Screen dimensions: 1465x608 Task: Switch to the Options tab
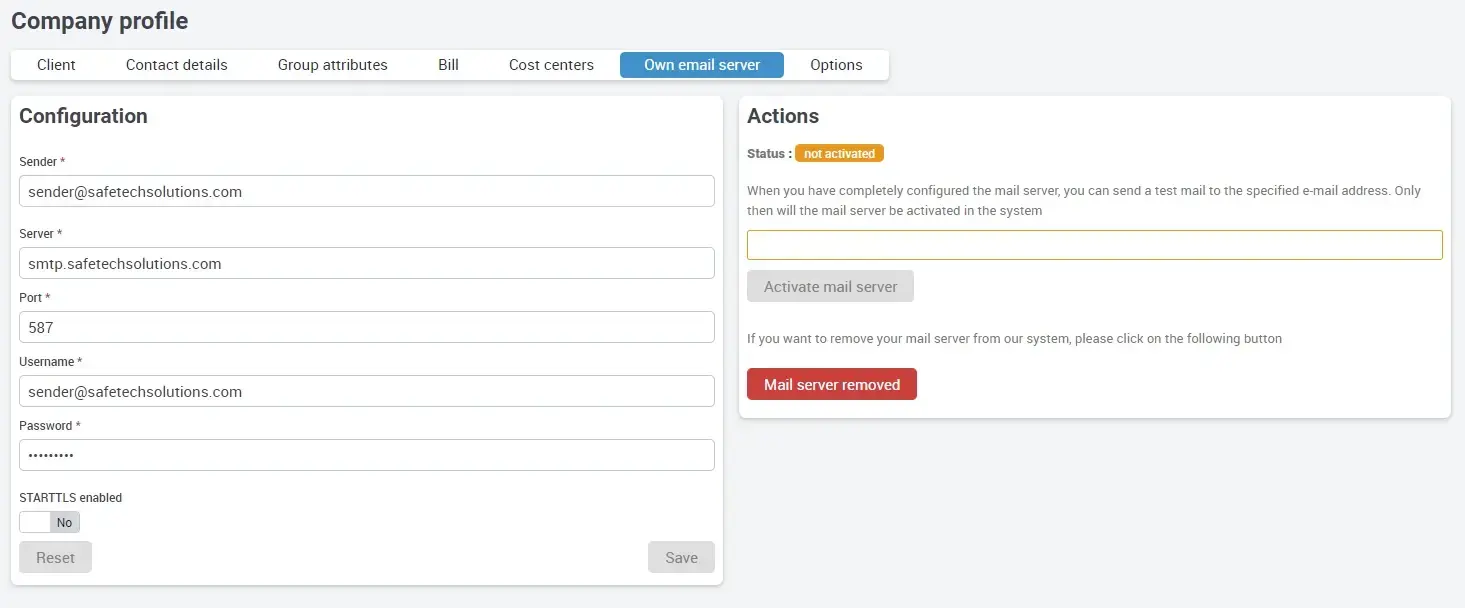click(x=836, y=65)
